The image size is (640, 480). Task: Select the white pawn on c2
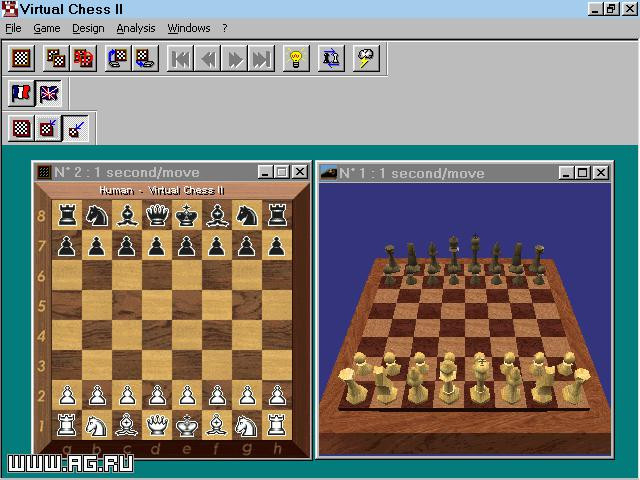pos(127,395)
